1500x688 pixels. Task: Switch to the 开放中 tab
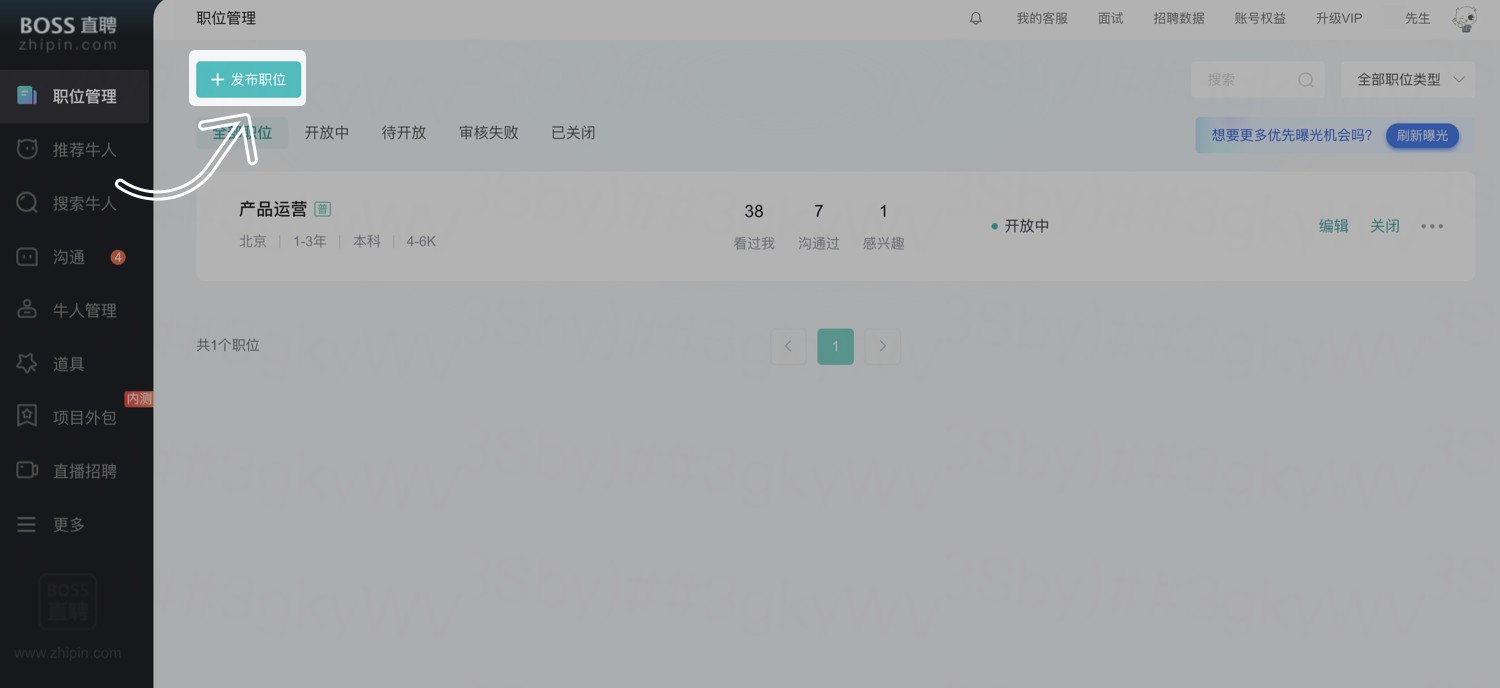[326, 132]
